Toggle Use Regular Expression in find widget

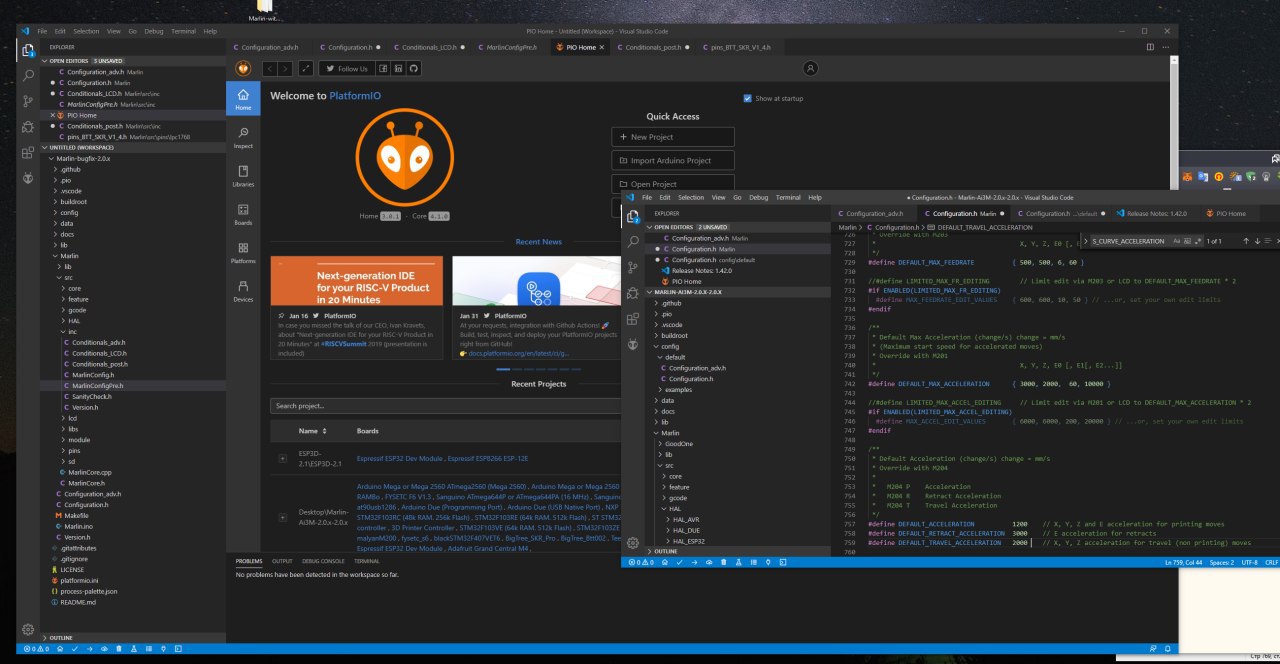coord(1197,241)
